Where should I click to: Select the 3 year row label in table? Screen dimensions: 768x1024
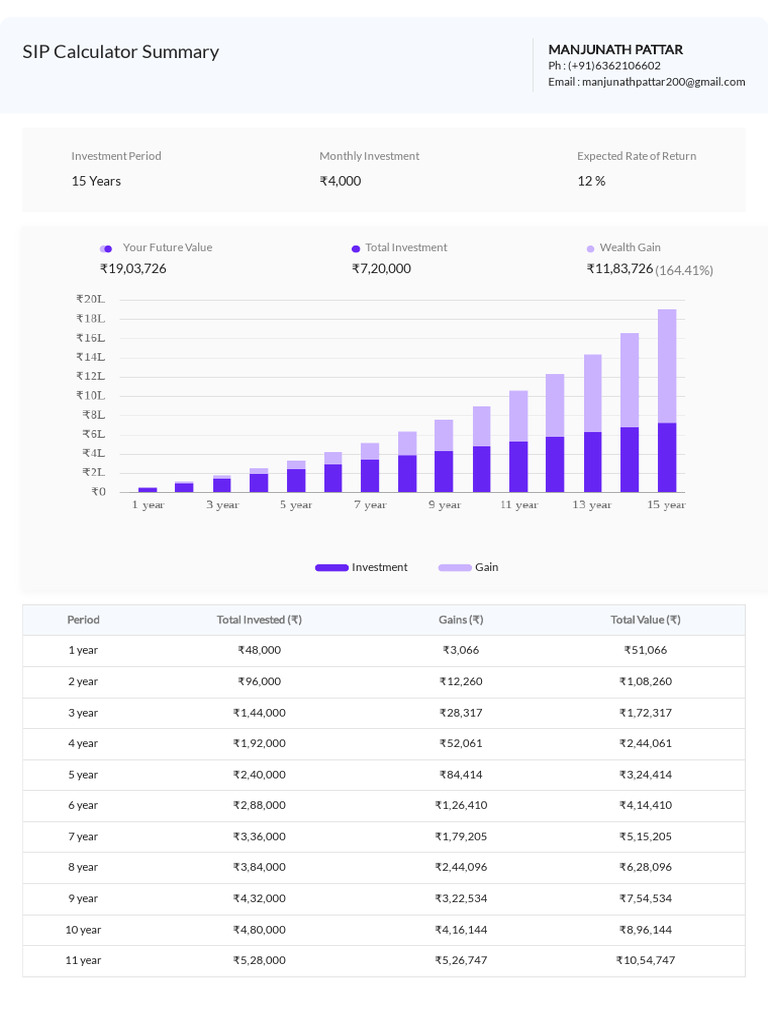pos(83,713)
